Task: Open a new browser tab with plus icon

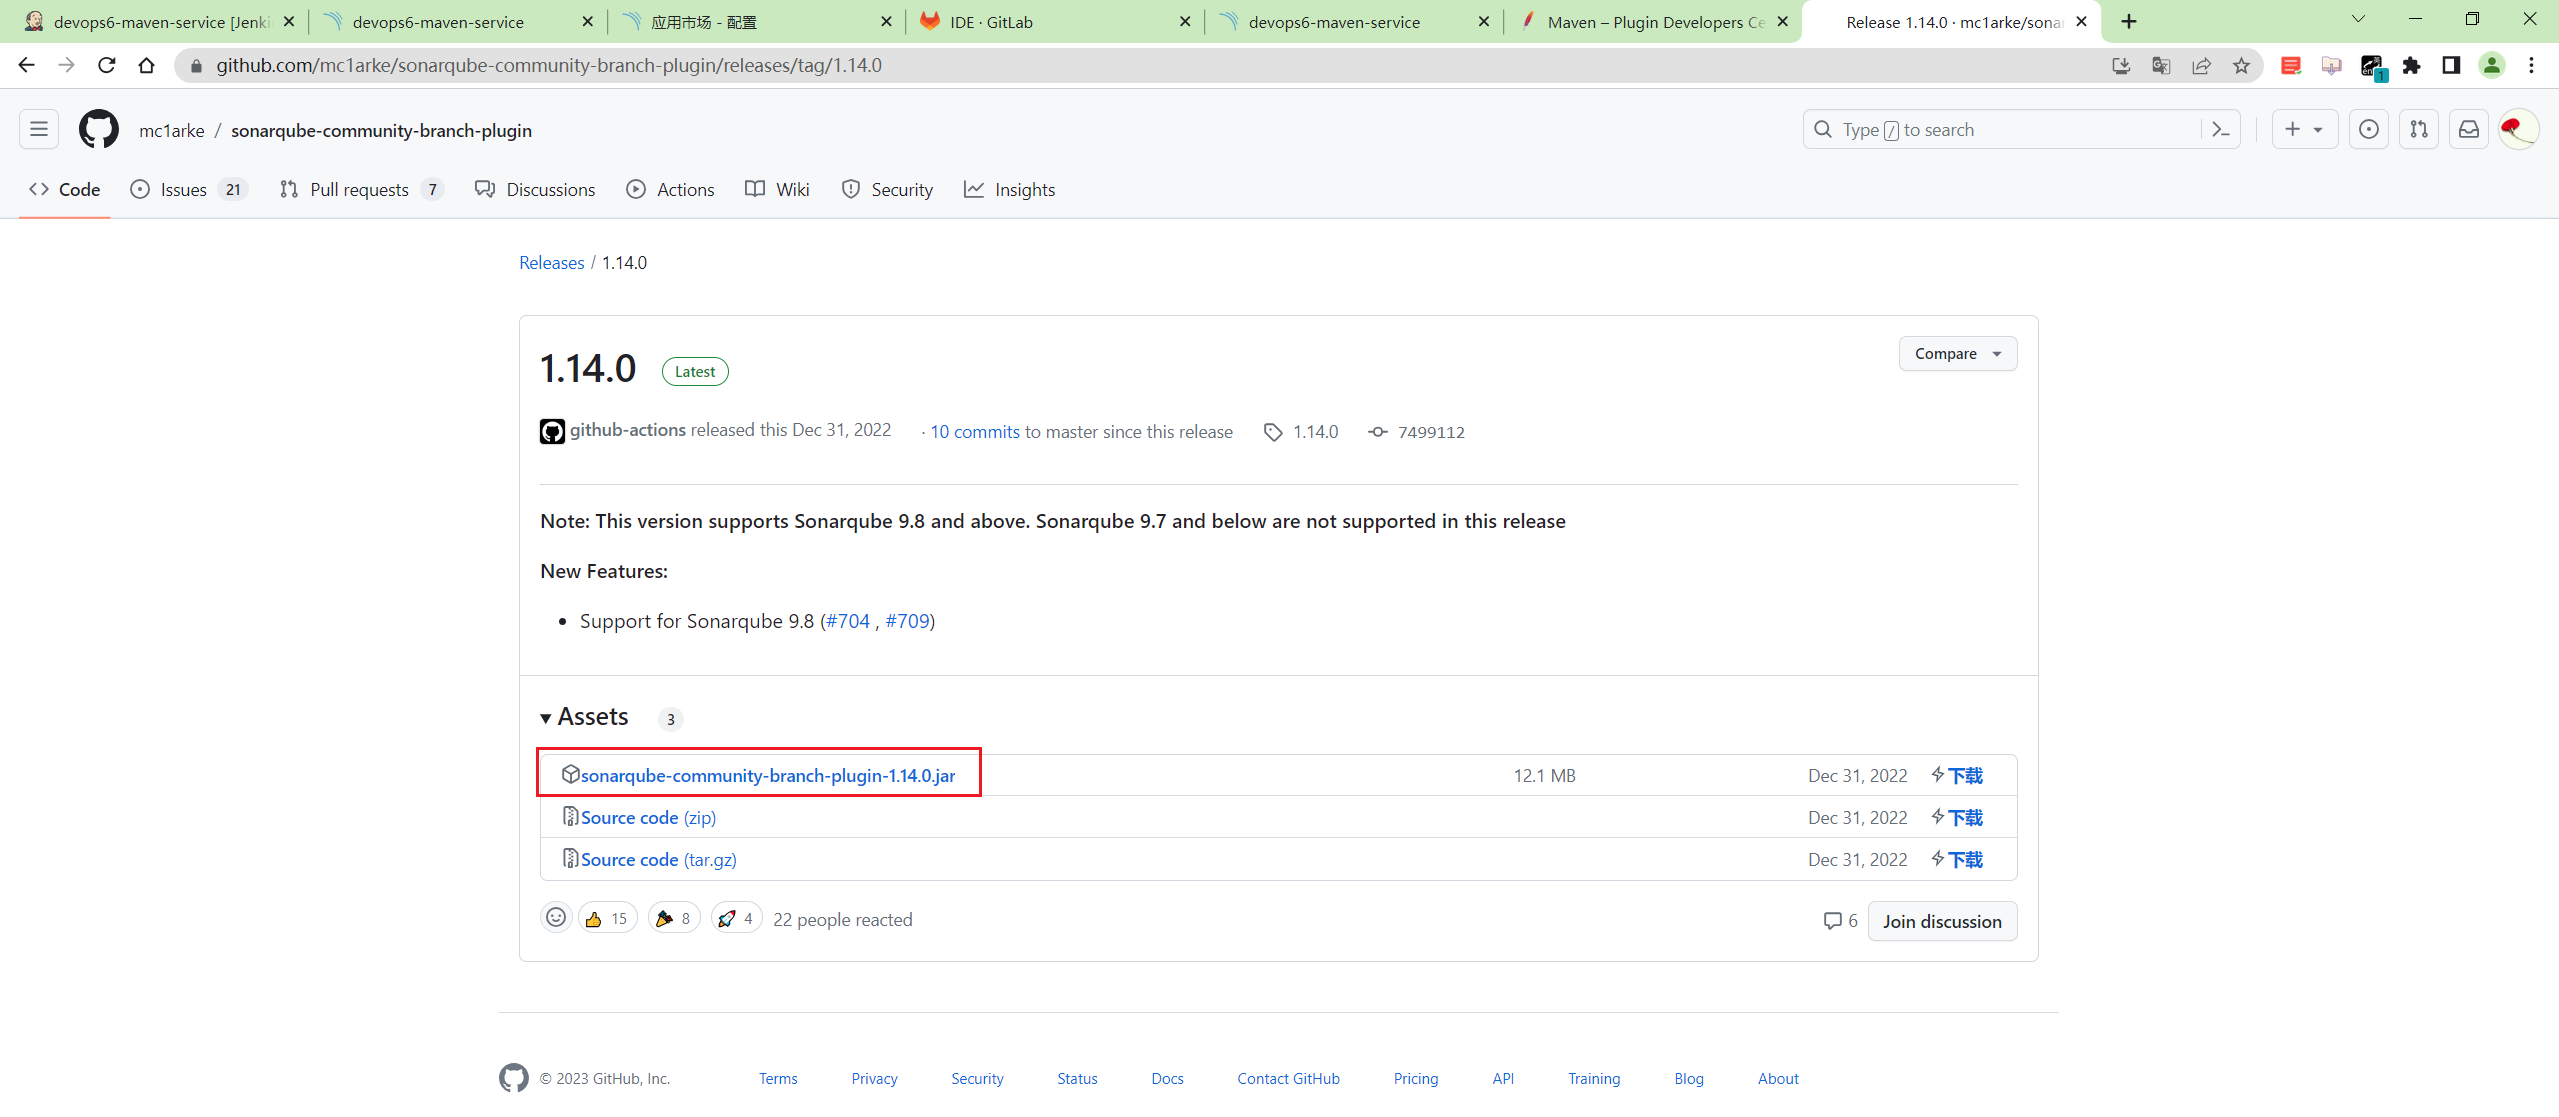Action: (x=2129, y=21)
